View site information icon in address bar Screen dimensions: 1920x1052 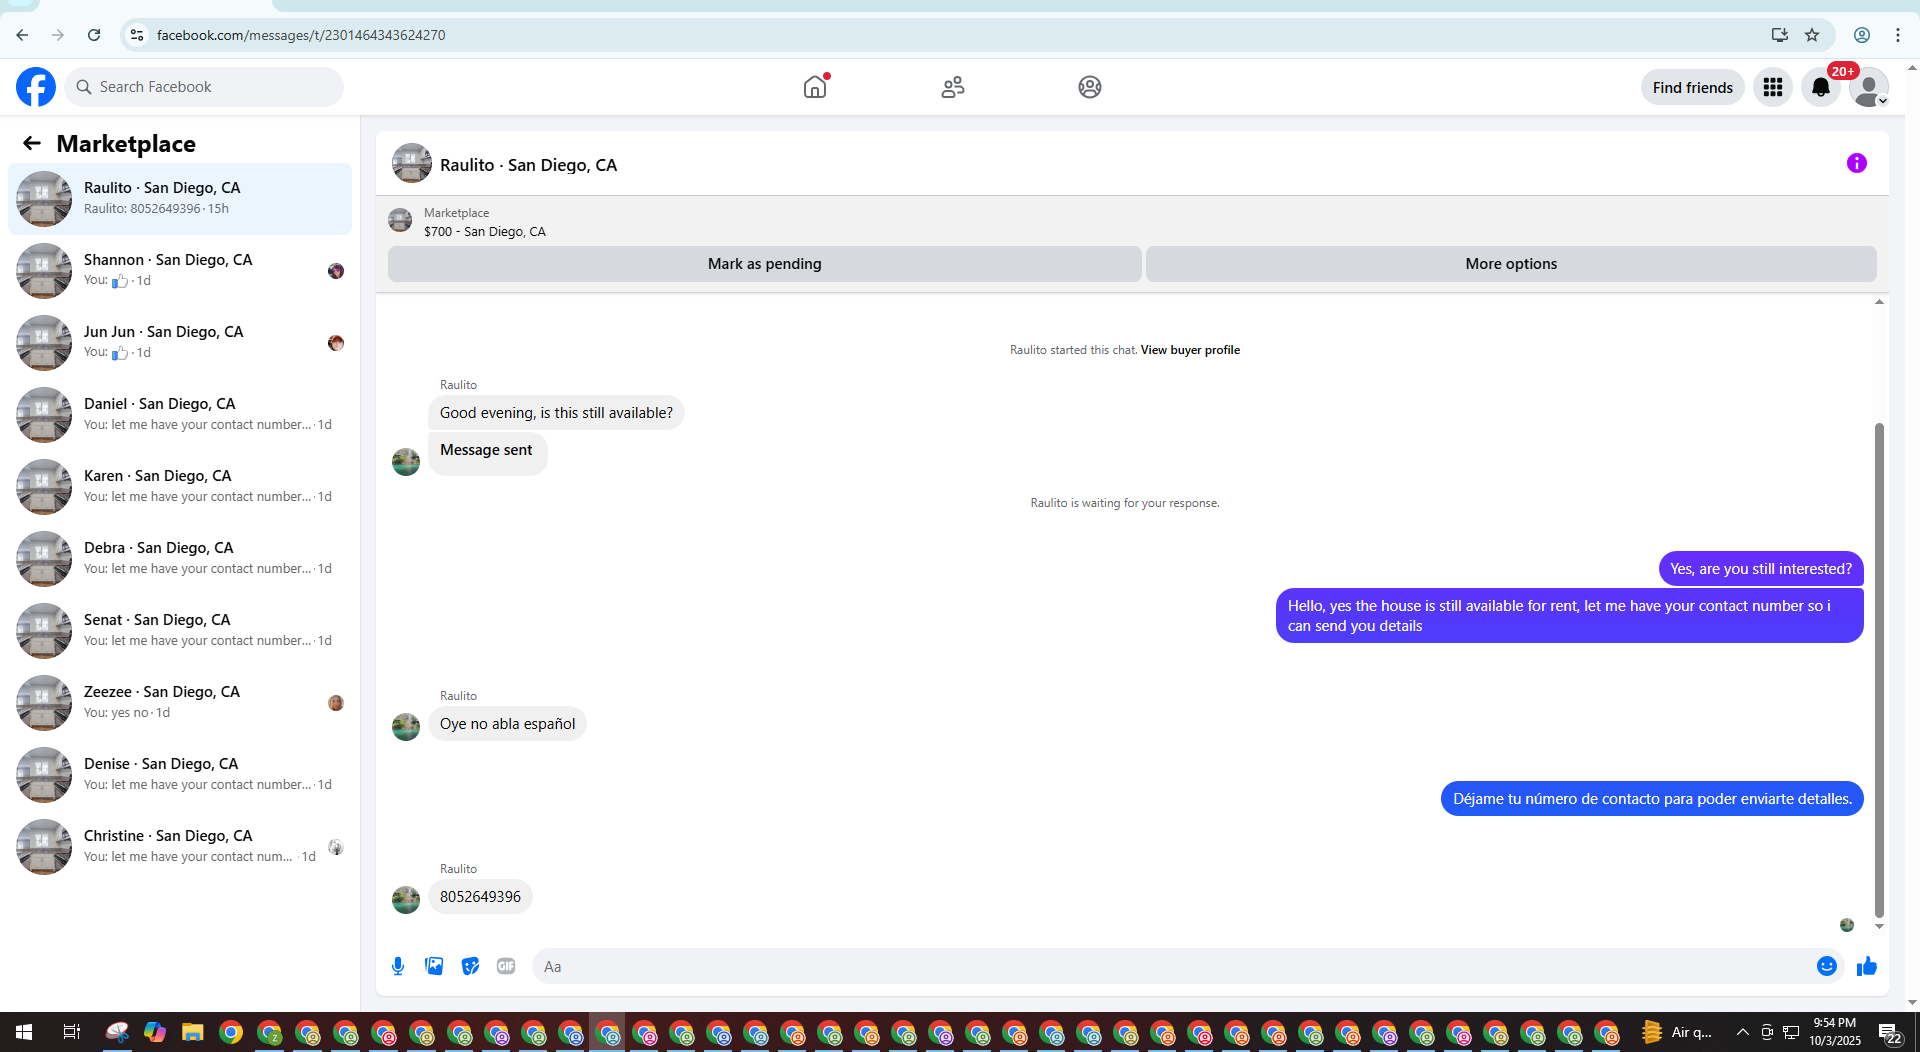(137, 35)
